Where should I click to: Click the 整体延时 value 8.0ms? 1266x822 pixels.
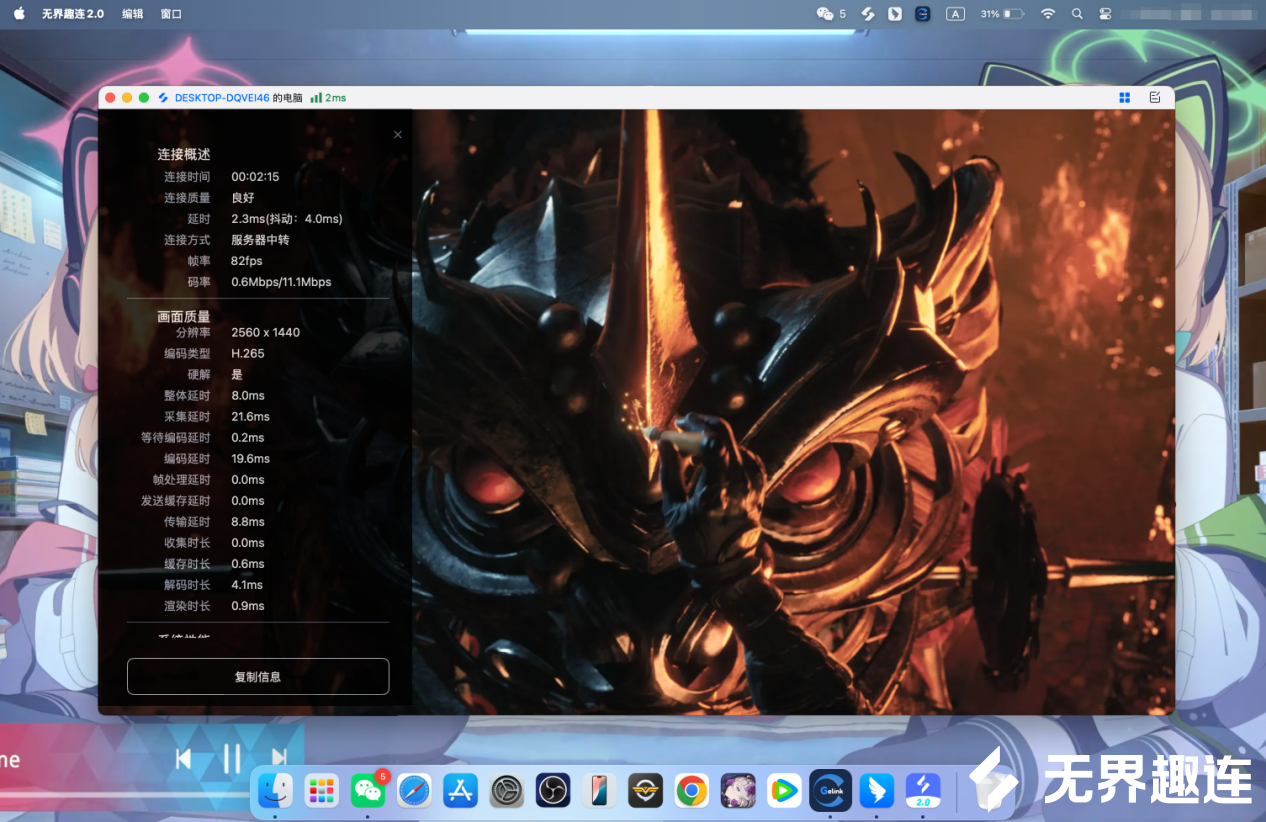pos(248,396)
